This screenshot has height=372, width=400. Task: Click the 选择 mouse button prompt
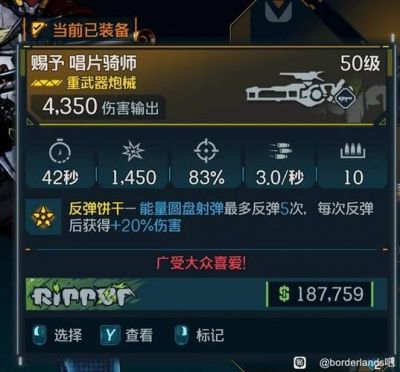click(x=58, y=335)
